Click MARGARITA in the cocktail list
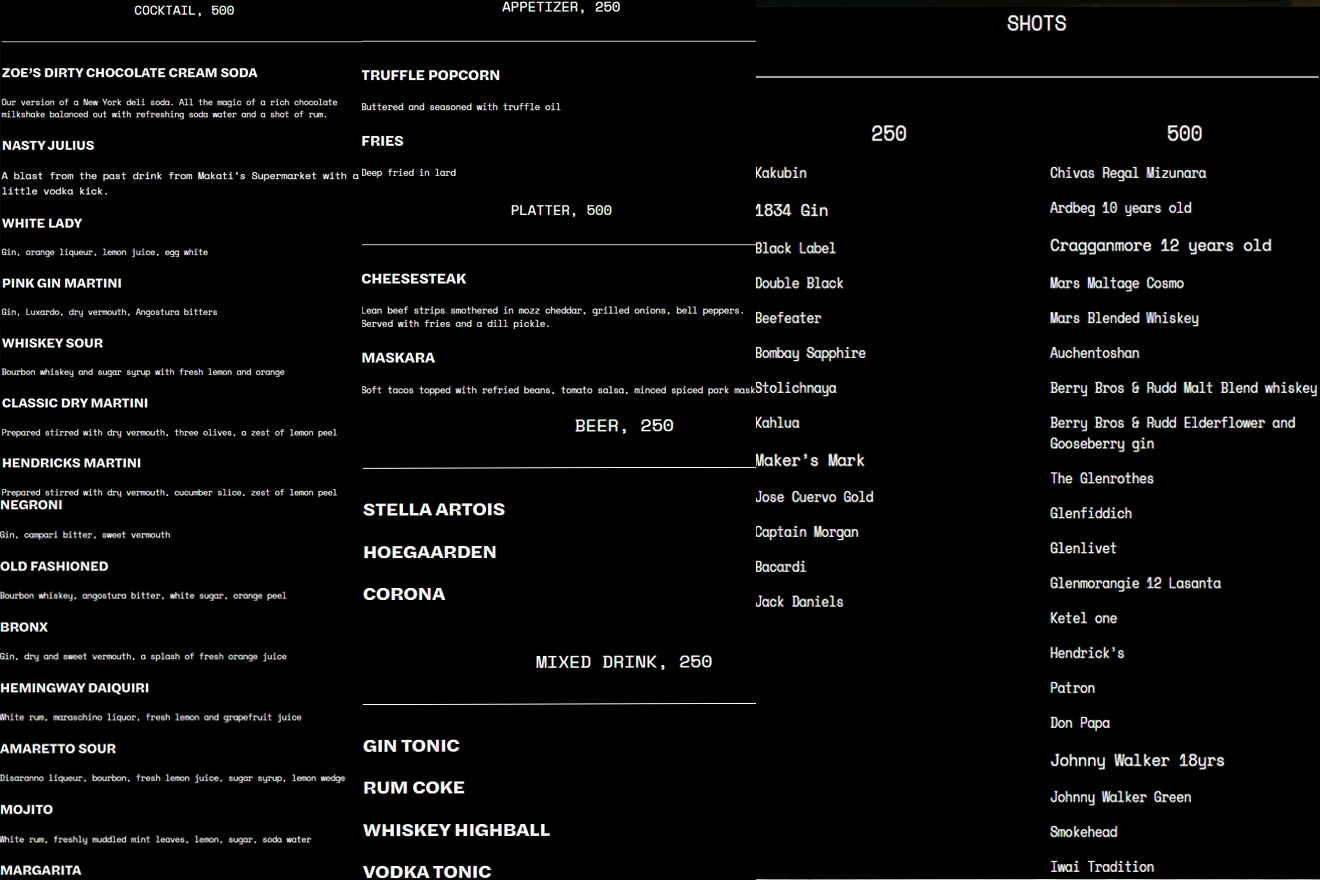This screenshot has height=880, width=1320. coord(41,871)
